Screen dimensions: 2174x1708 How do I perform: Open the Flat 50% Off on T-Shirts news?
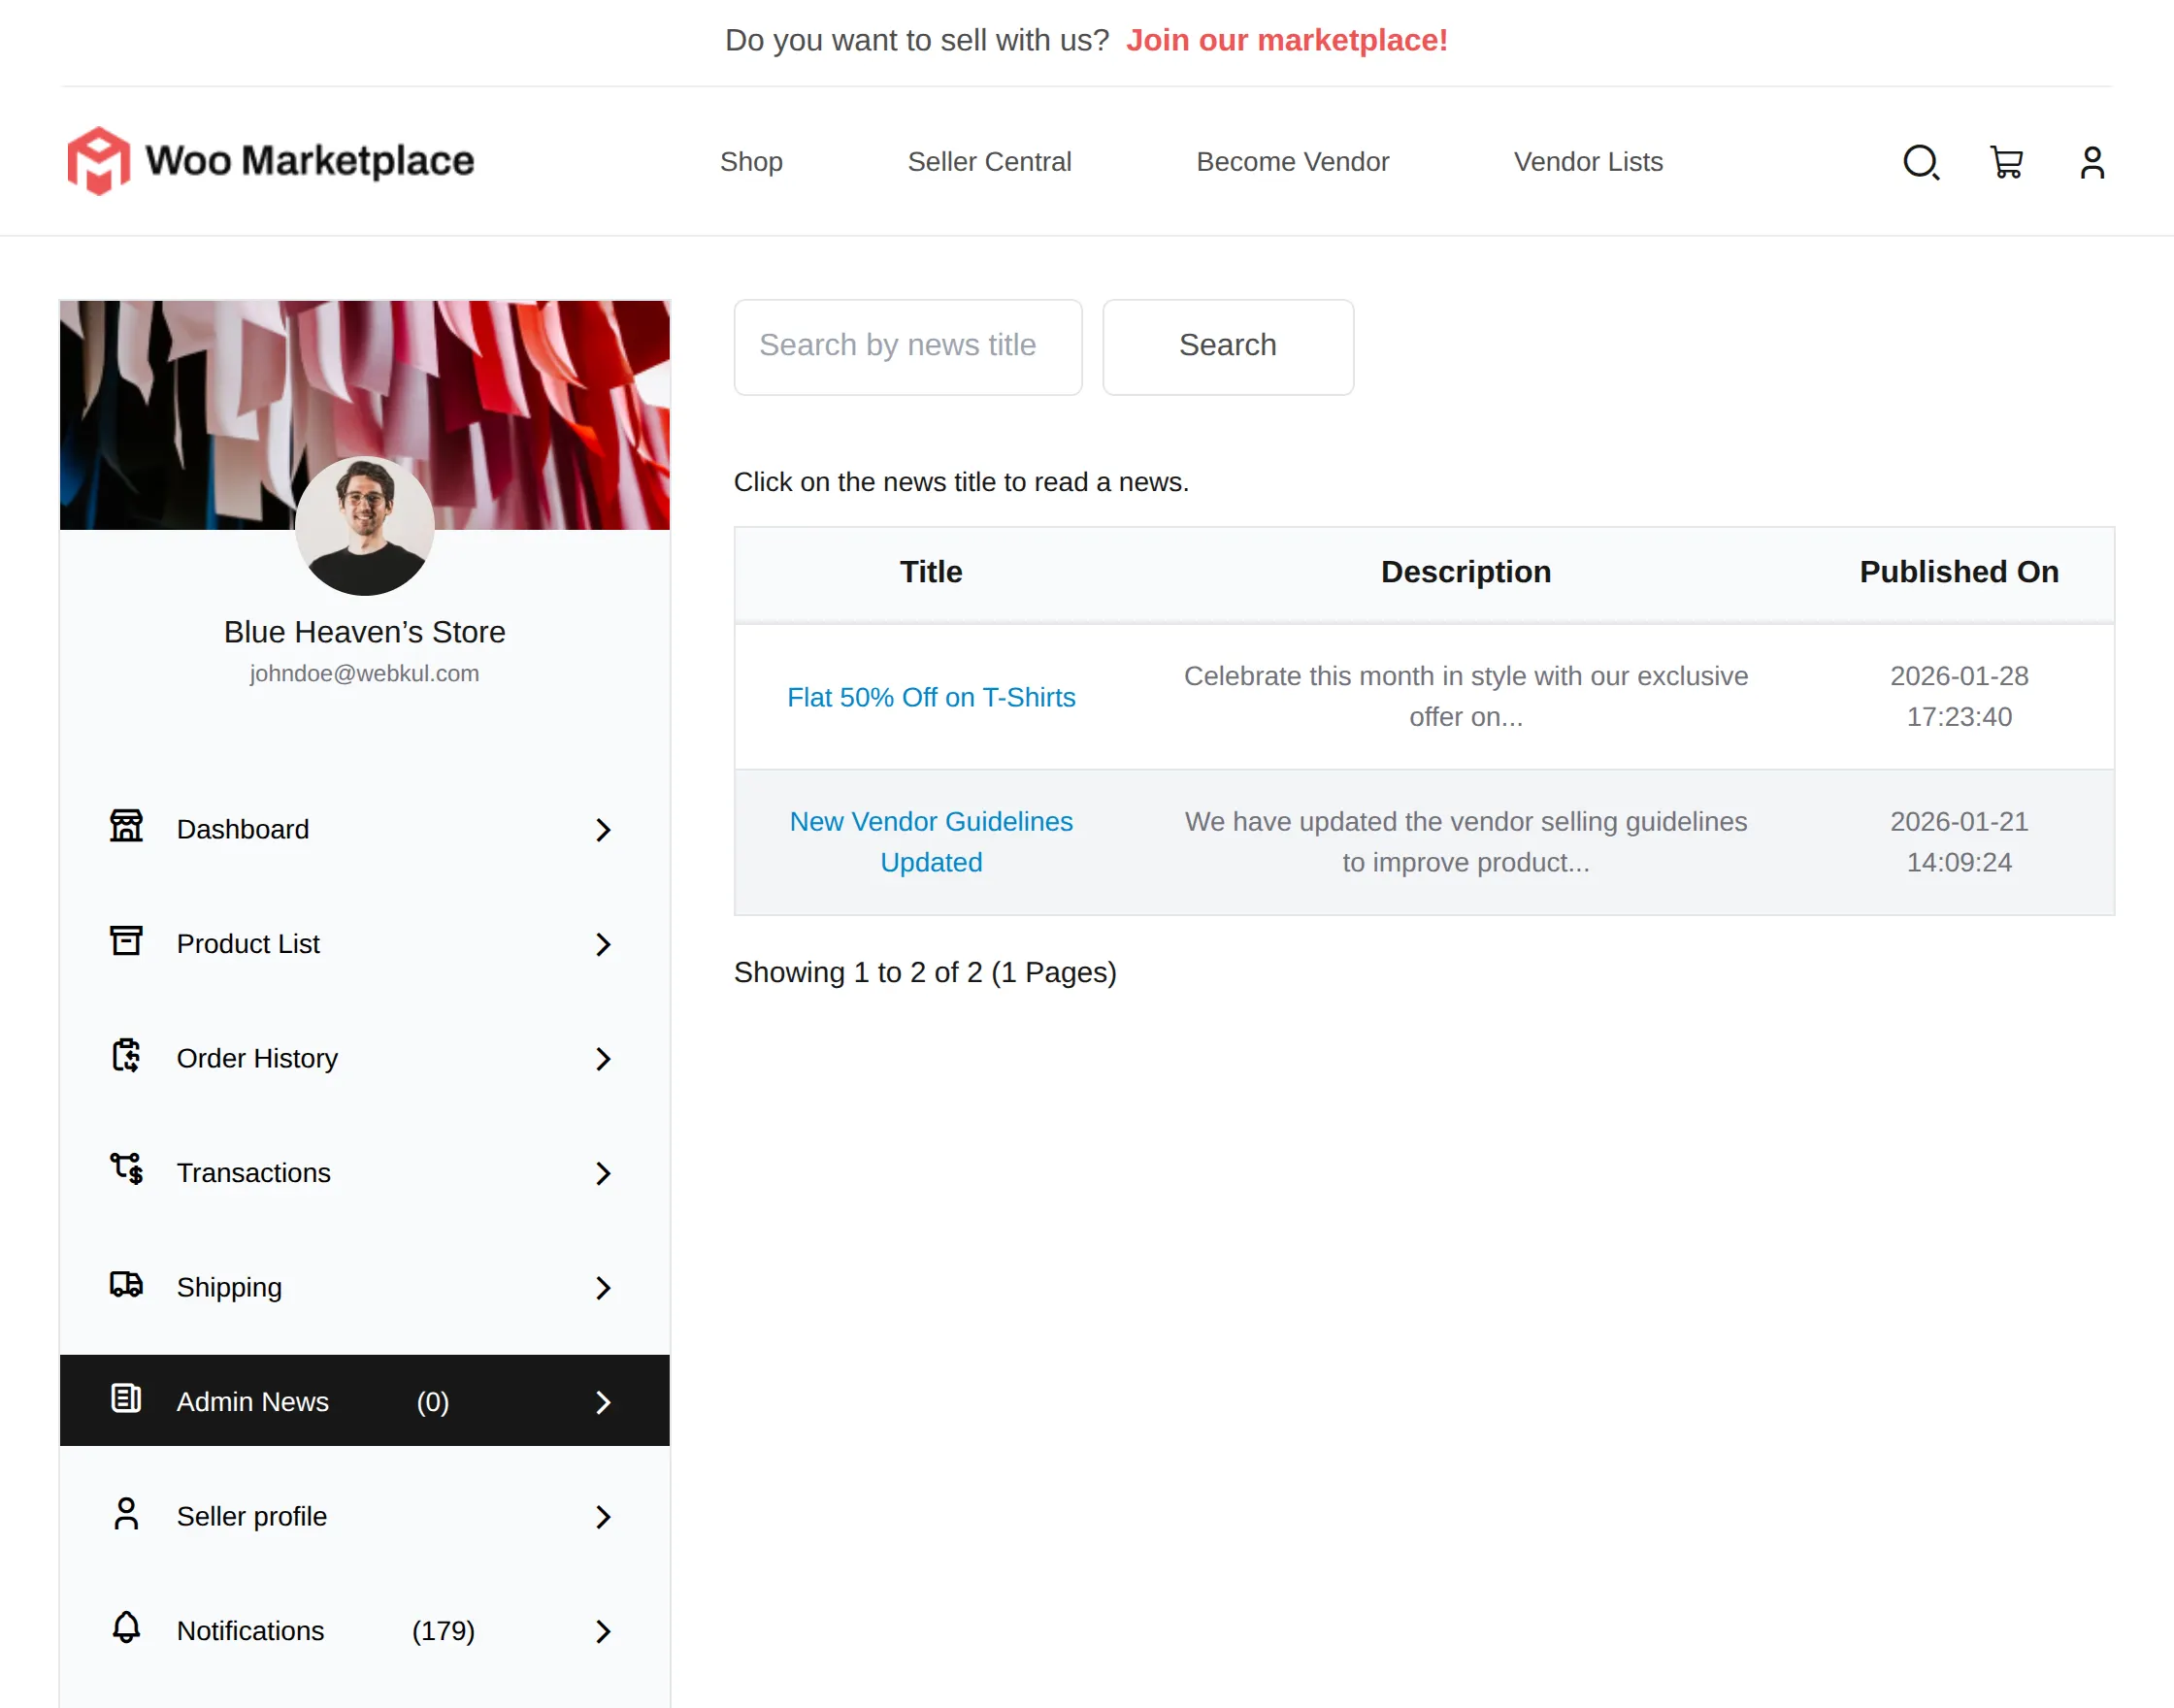930,697
